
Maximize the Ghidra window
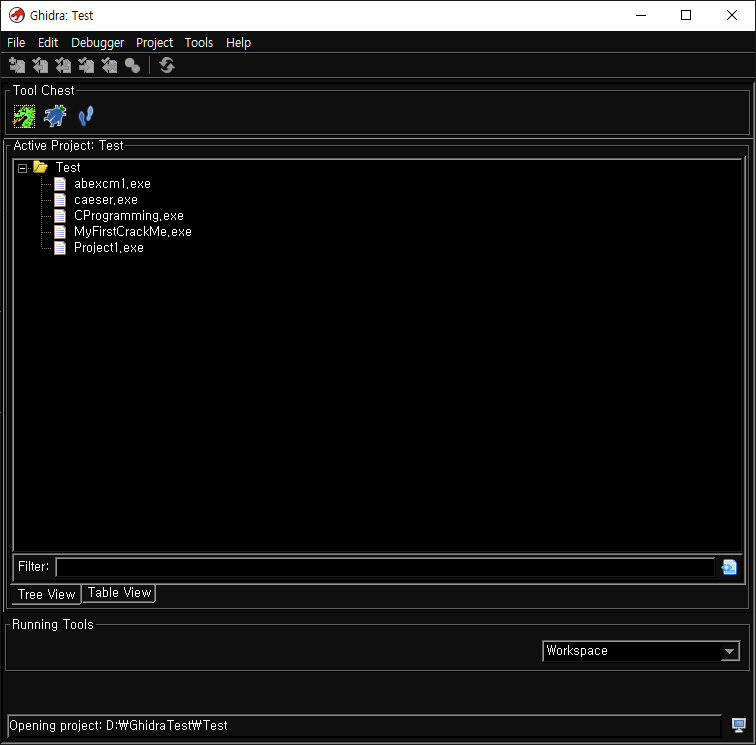click(x=686, y=15)
